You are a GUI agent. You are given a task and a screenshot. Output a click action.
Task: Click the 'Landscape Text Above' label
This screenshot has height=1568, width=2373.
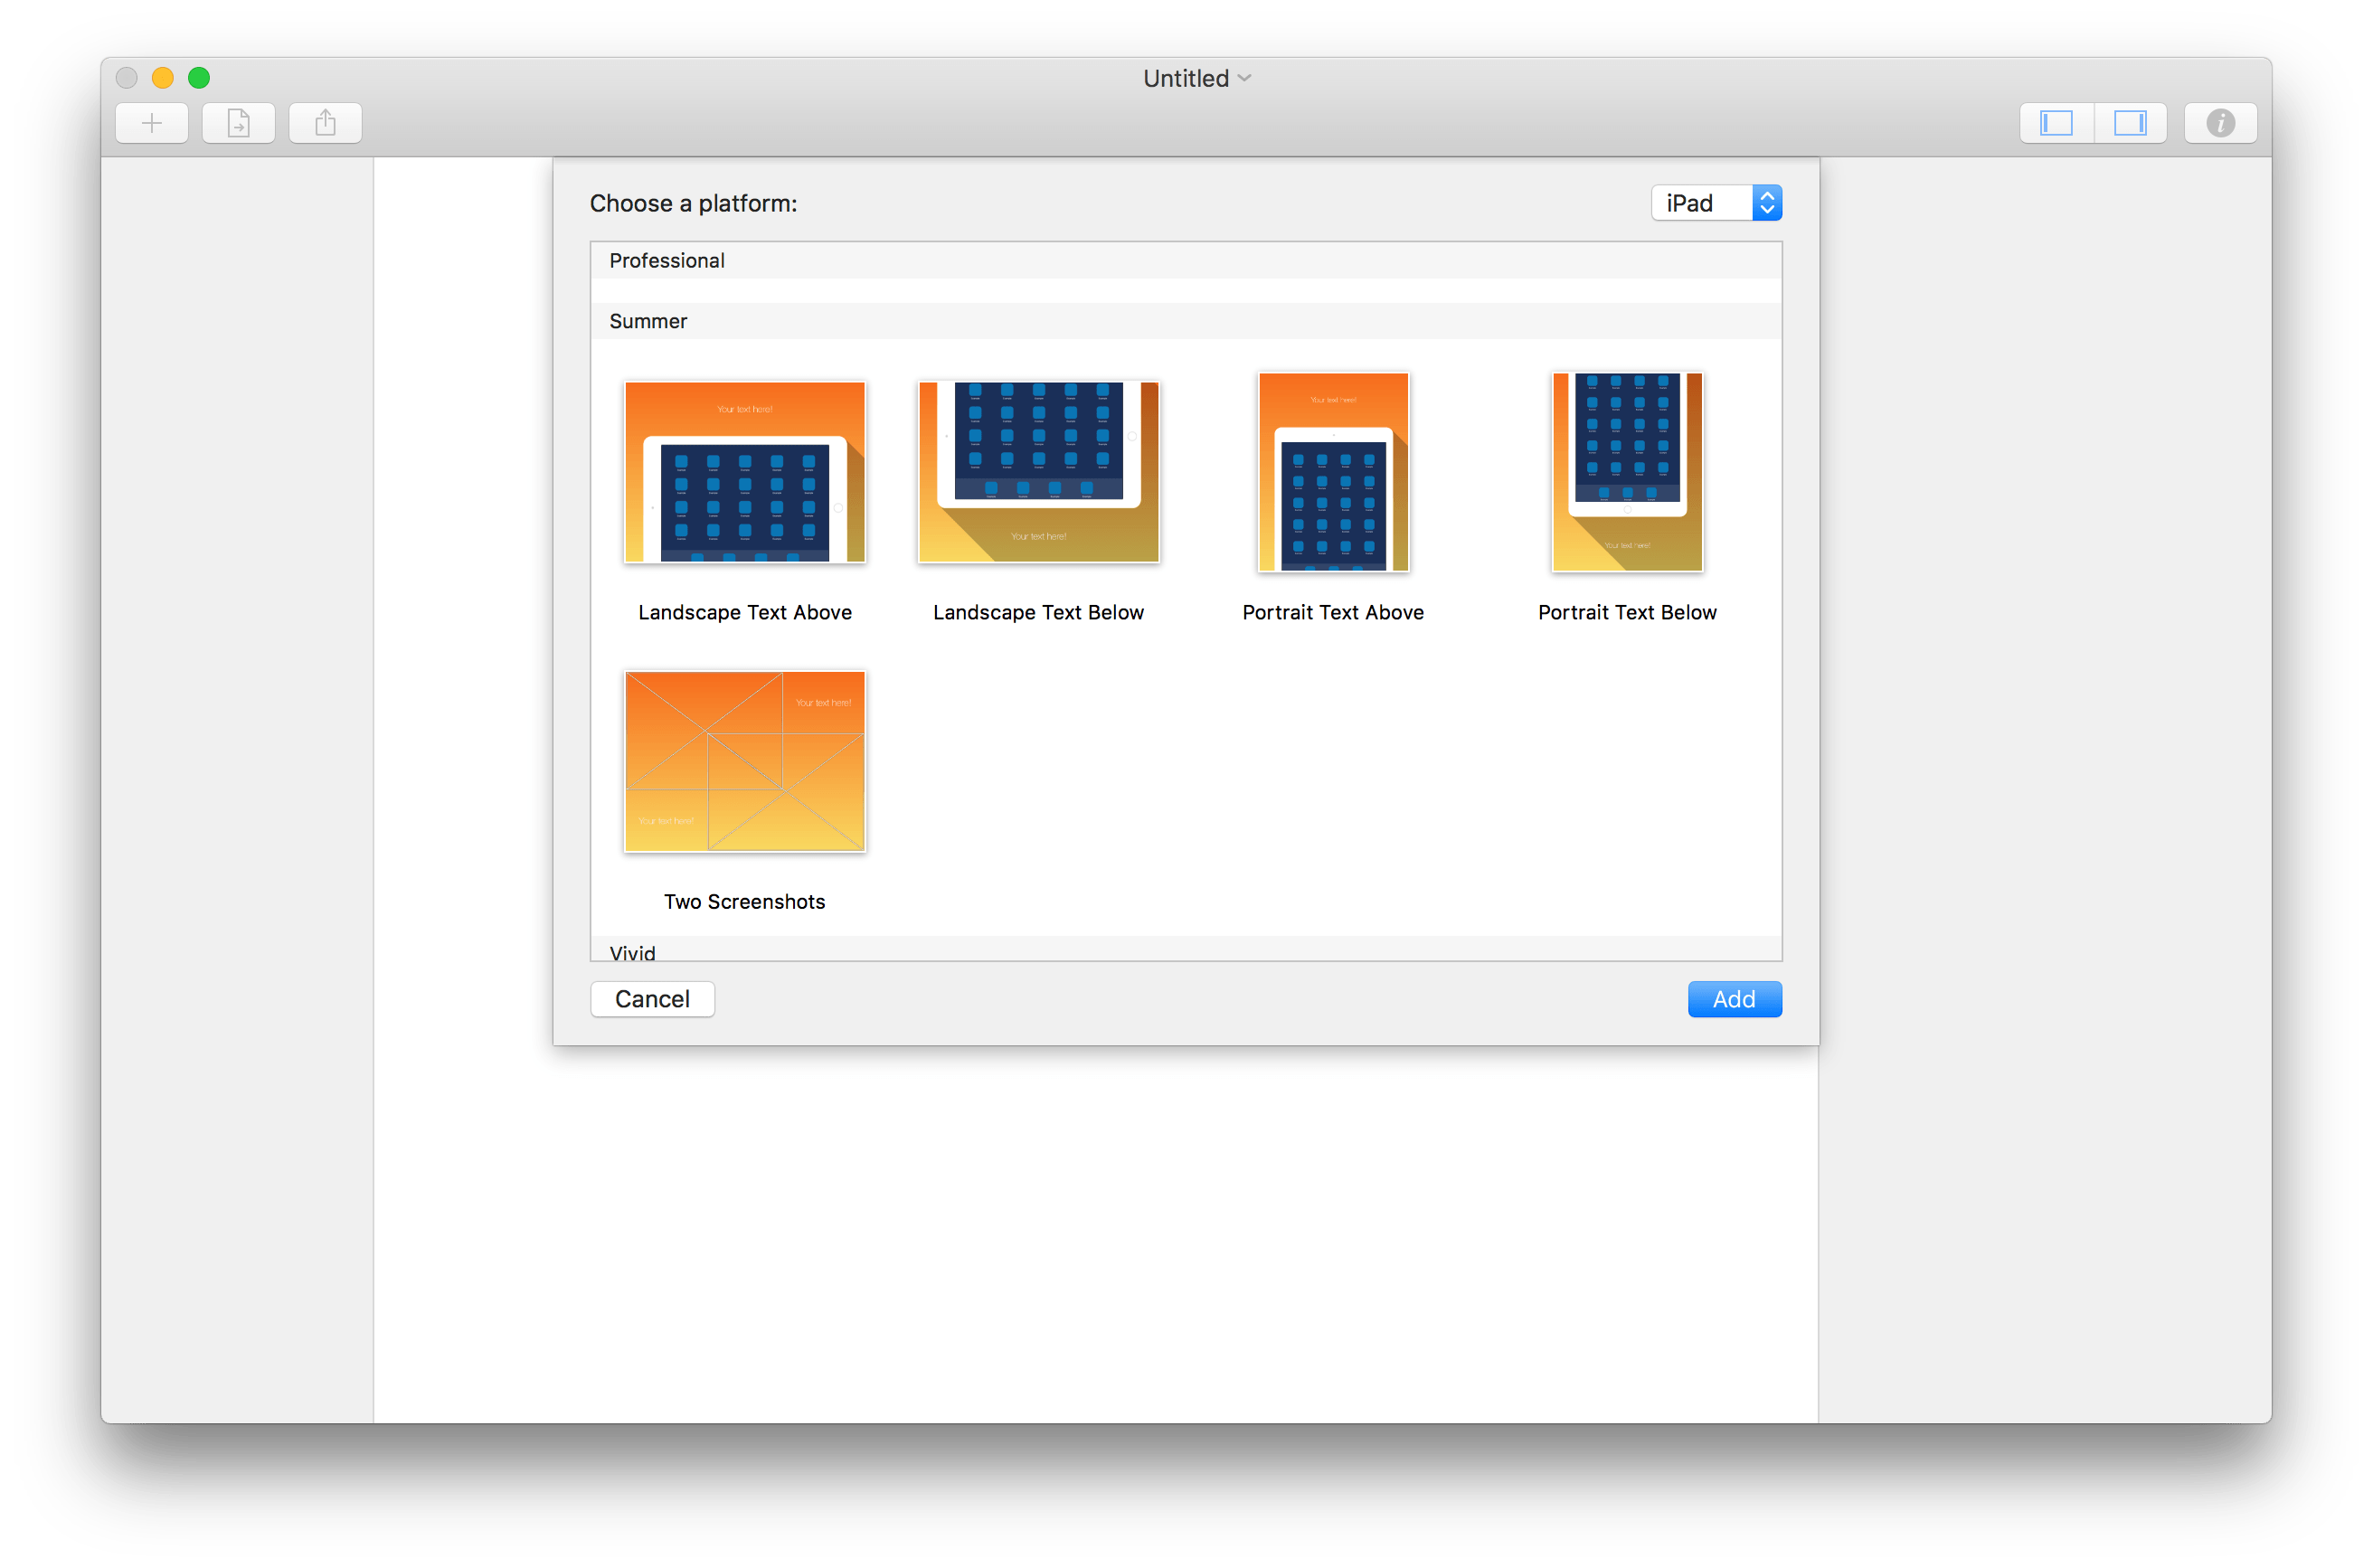745,612
